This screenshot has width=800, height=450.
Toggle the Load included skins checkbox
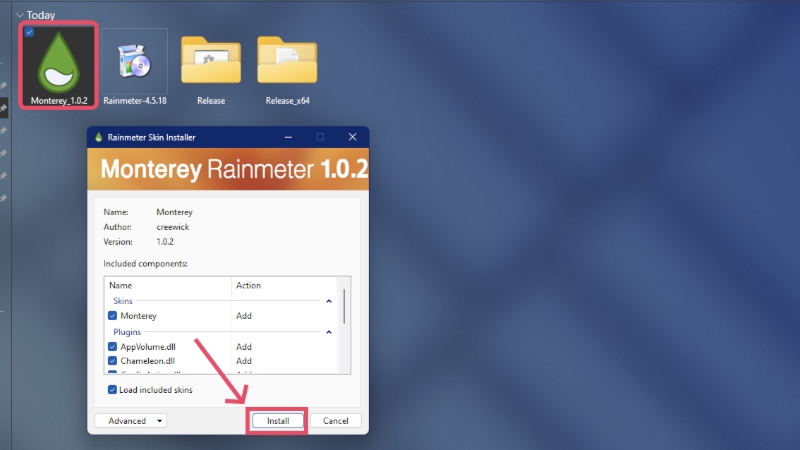click(x=112, y=390)
